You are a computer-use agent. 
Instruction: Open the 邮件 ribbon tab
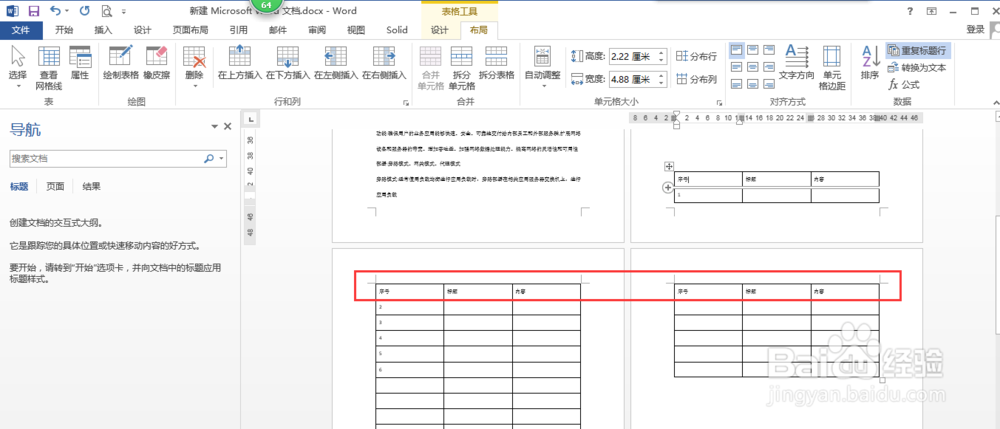click(x=278, y=30)
